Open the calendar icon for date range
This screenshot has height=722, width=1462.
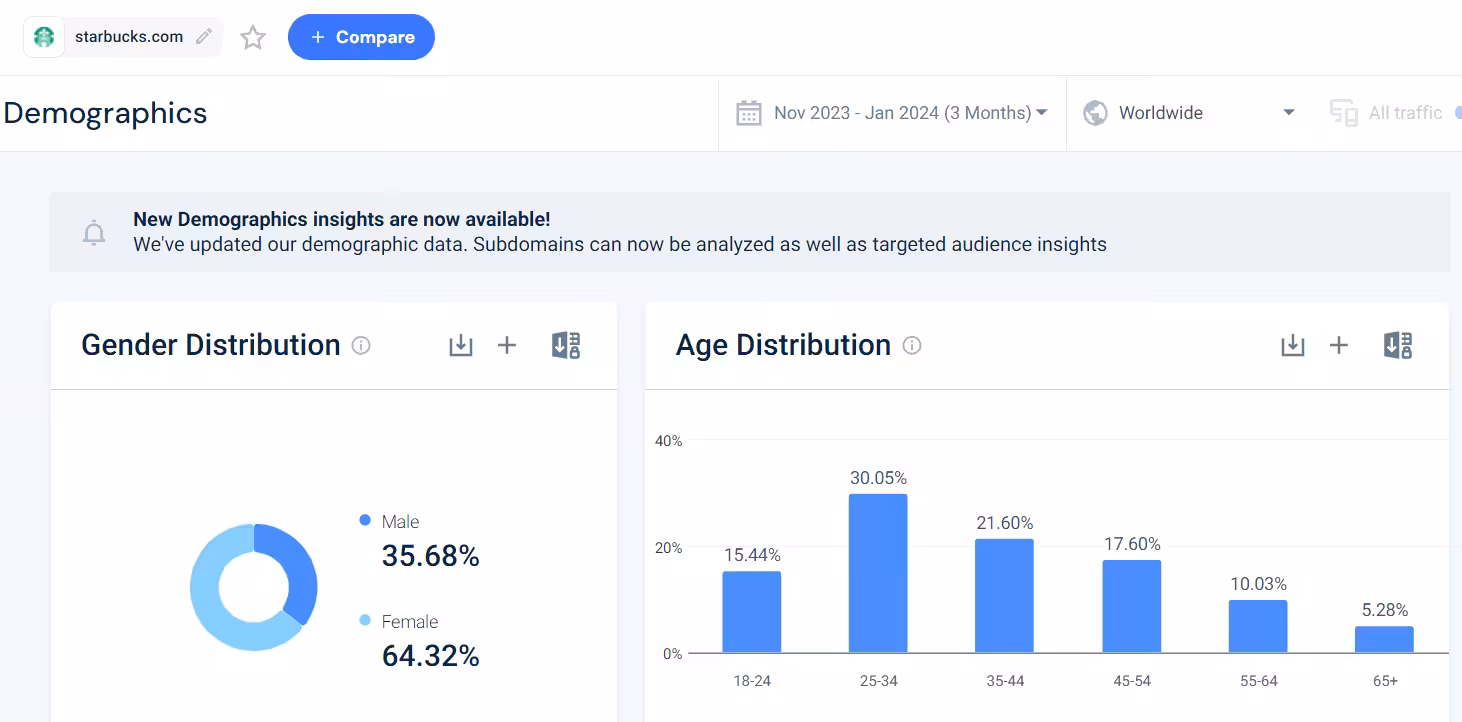coord(749,113)
